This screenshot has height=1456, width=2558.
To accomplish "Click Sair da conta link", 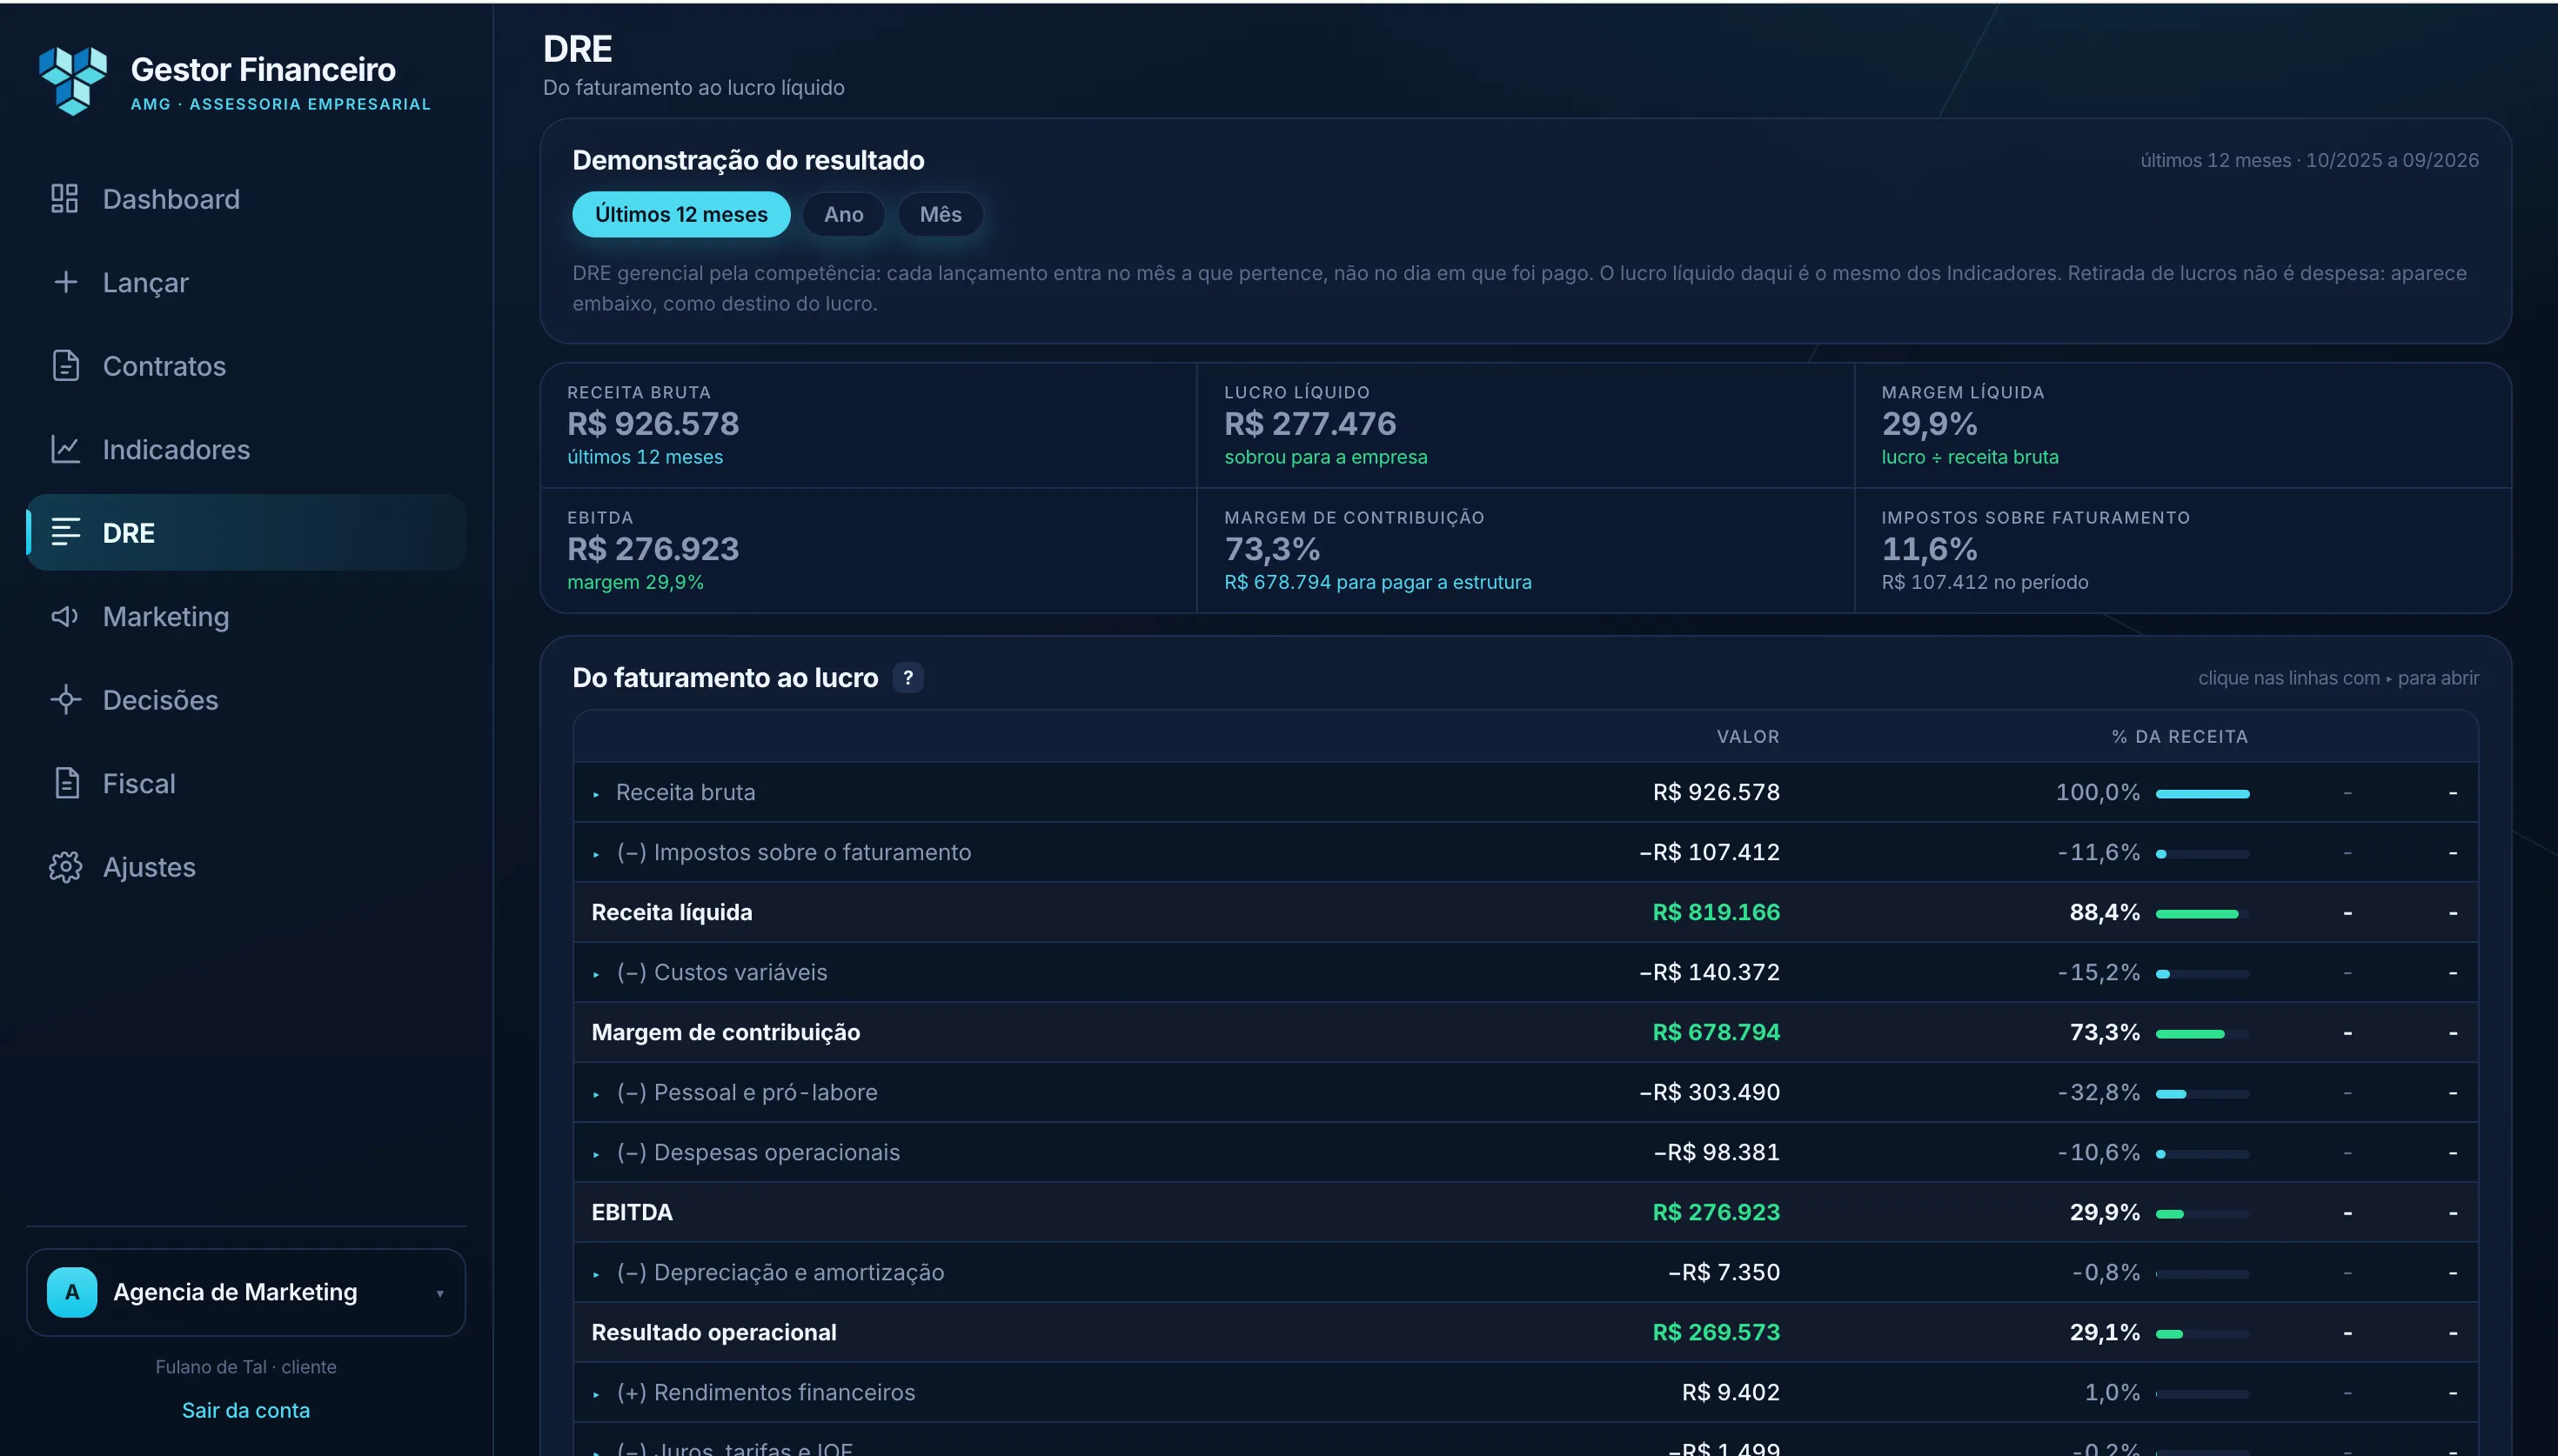I will tap(246, 1410).
